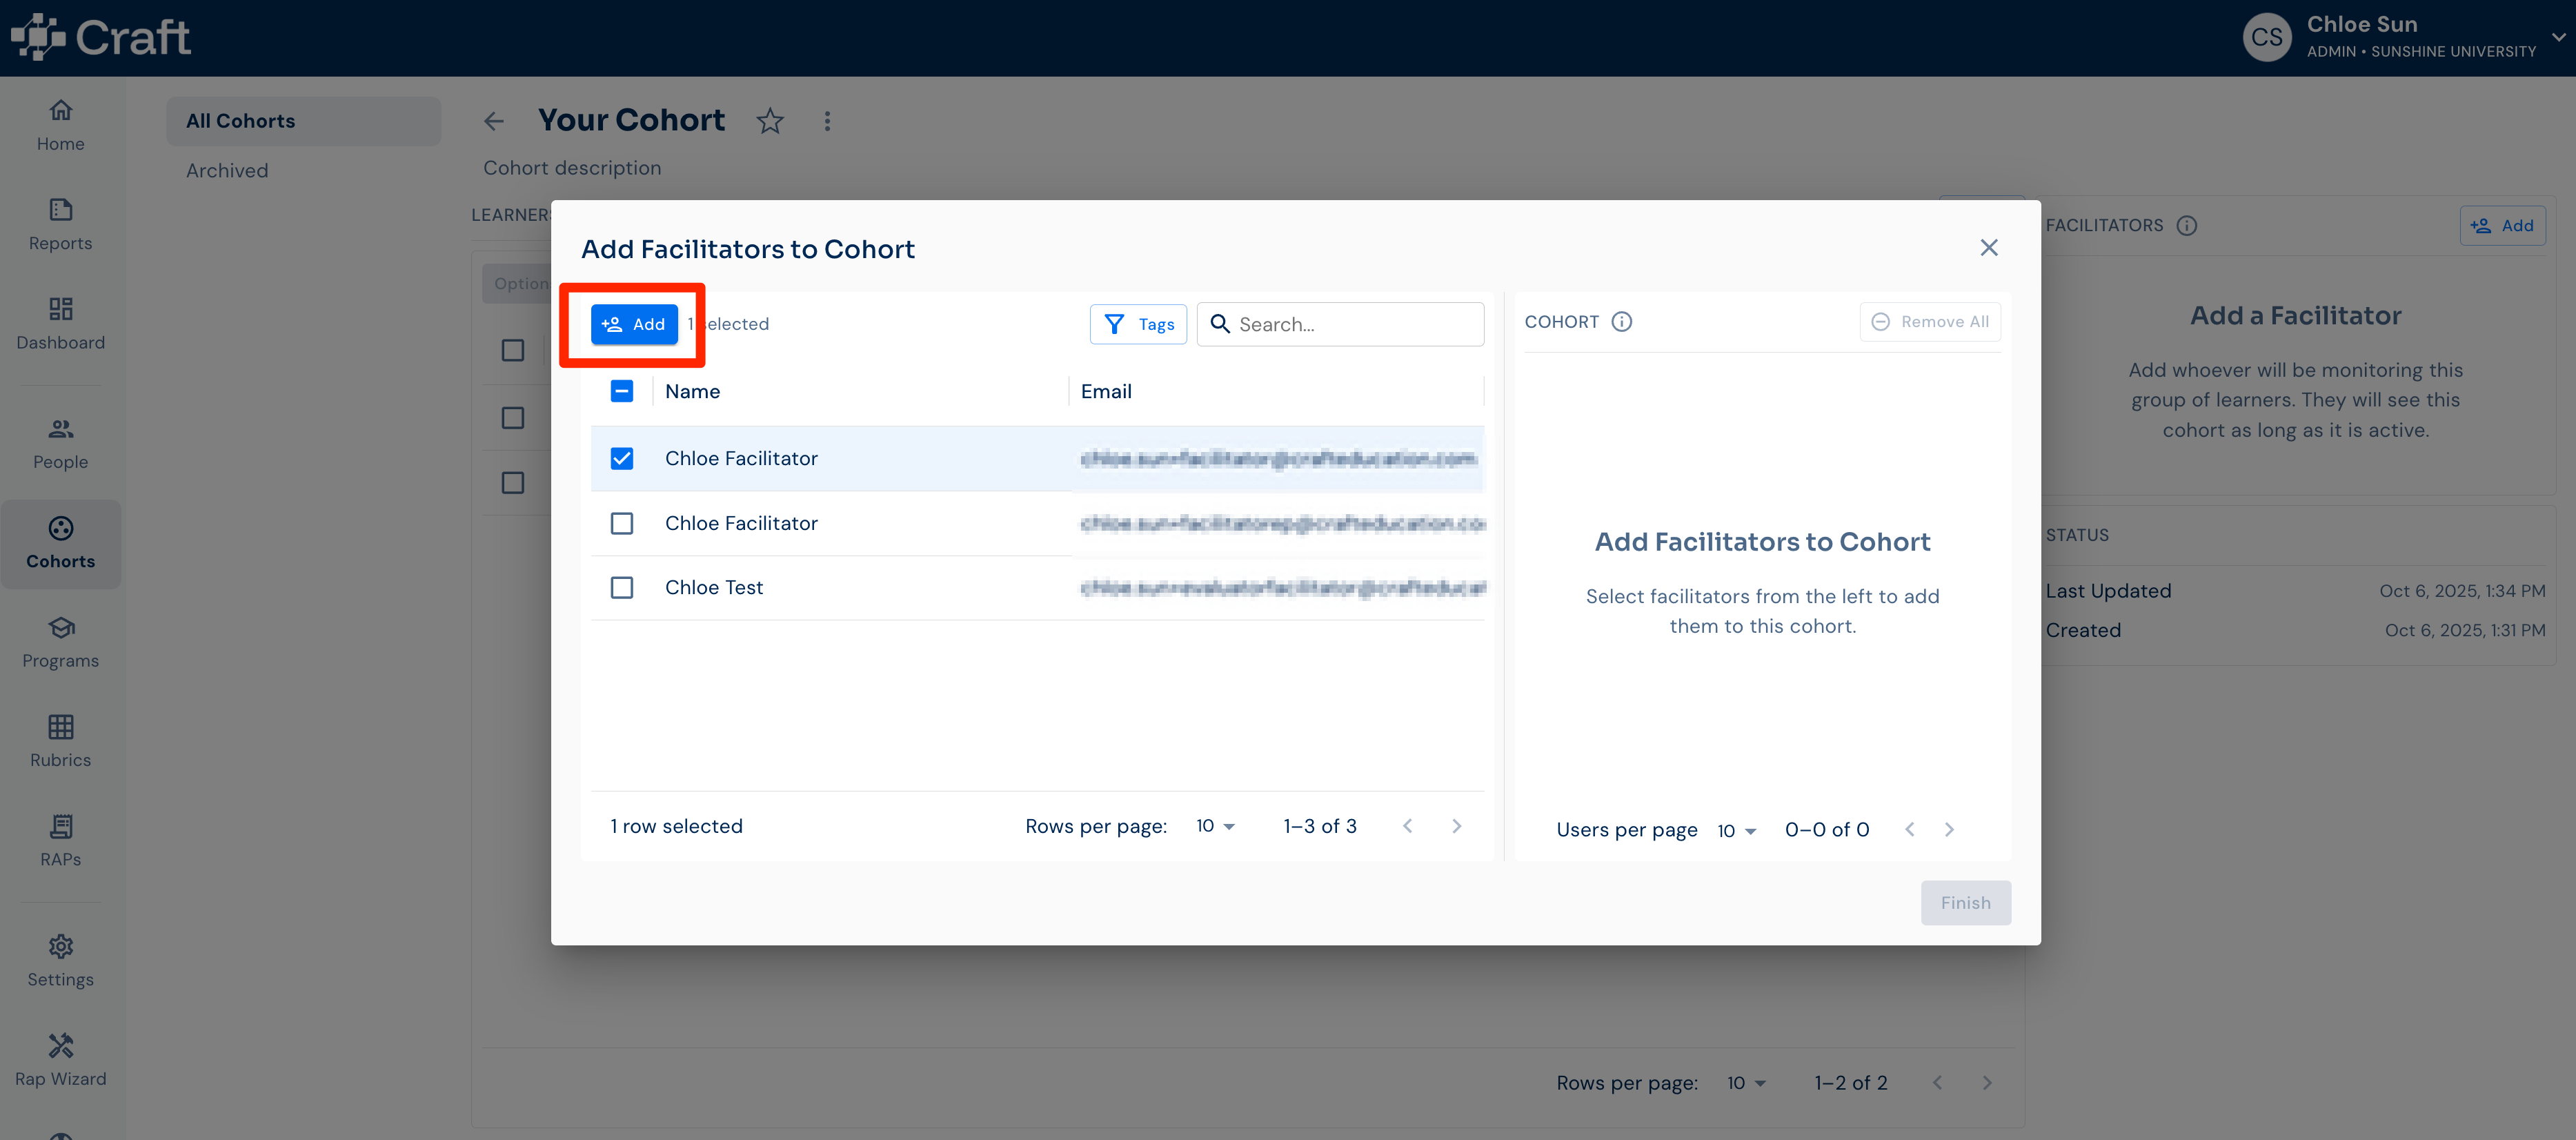Select the All Cohorts tab

coord(303,121)
